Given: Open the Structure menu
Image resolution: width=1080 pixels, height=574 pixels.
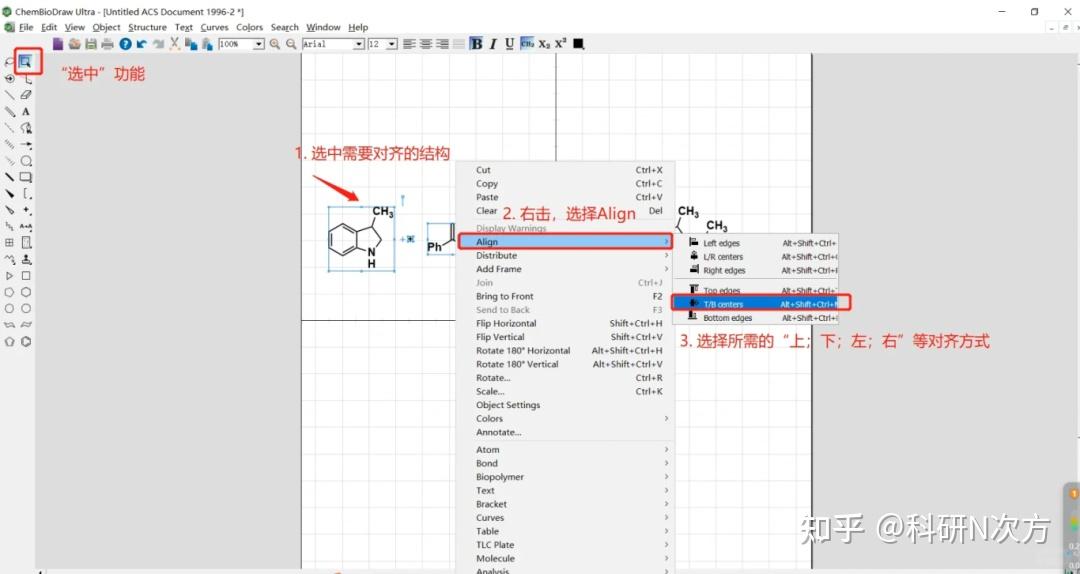Looking at the screenshot, I should click(x=147, y=28).
